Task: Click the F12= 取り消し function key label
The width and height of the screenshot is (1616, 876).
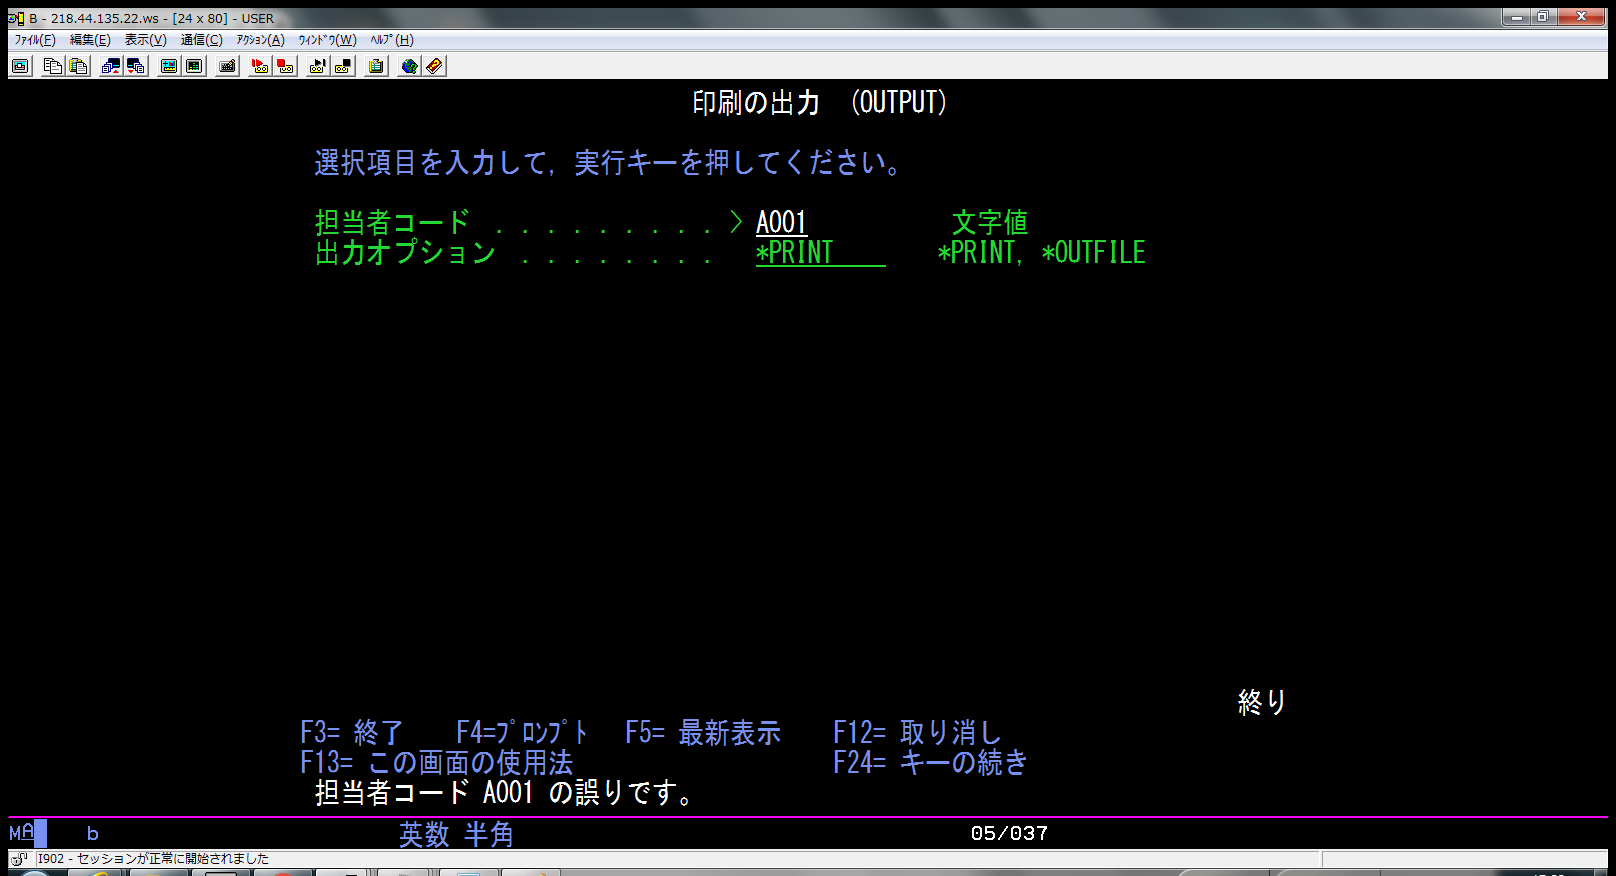Action: (916, 733)
